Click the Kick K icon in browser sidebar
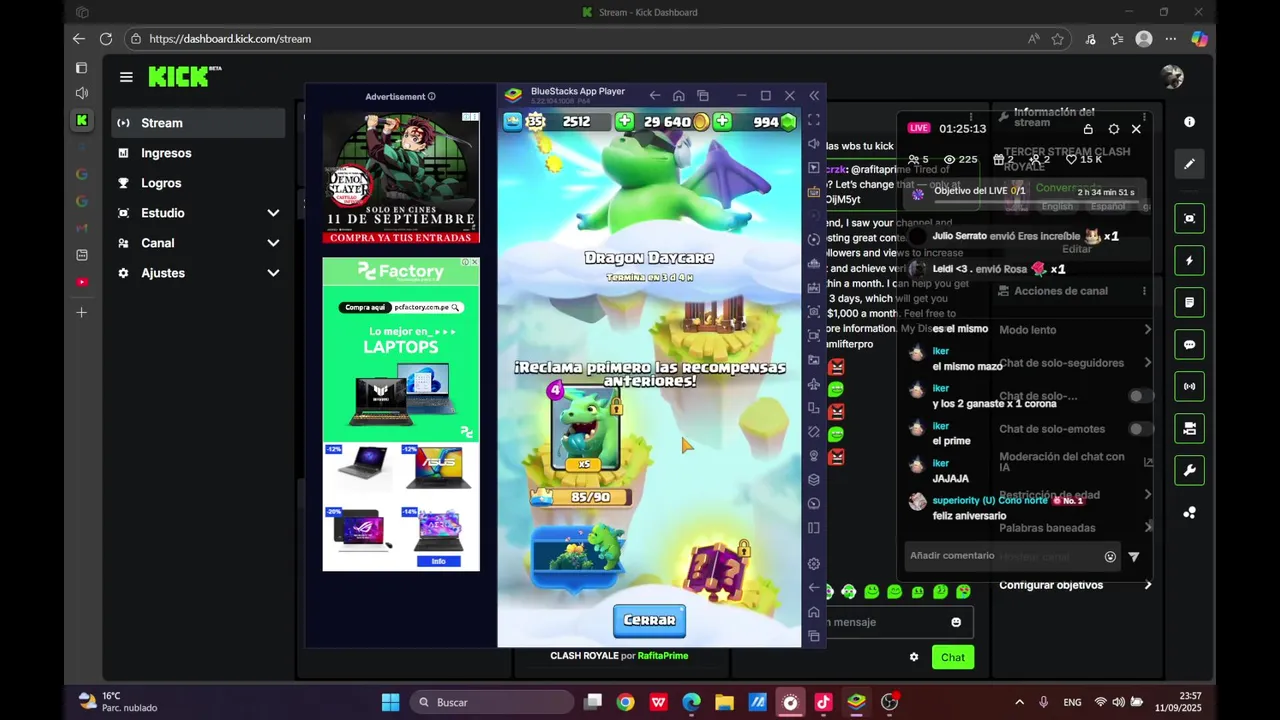1280x720 pixels. (82, 120)
